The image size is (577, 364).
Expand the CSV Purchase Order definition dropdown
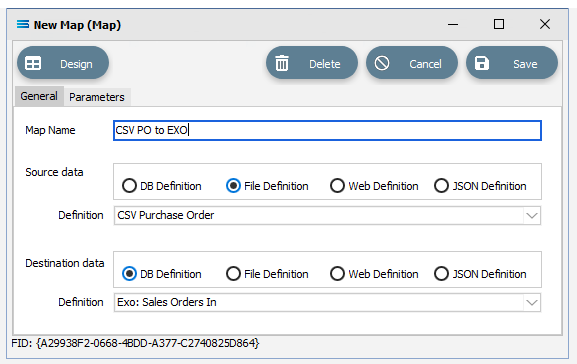(531, 215)
